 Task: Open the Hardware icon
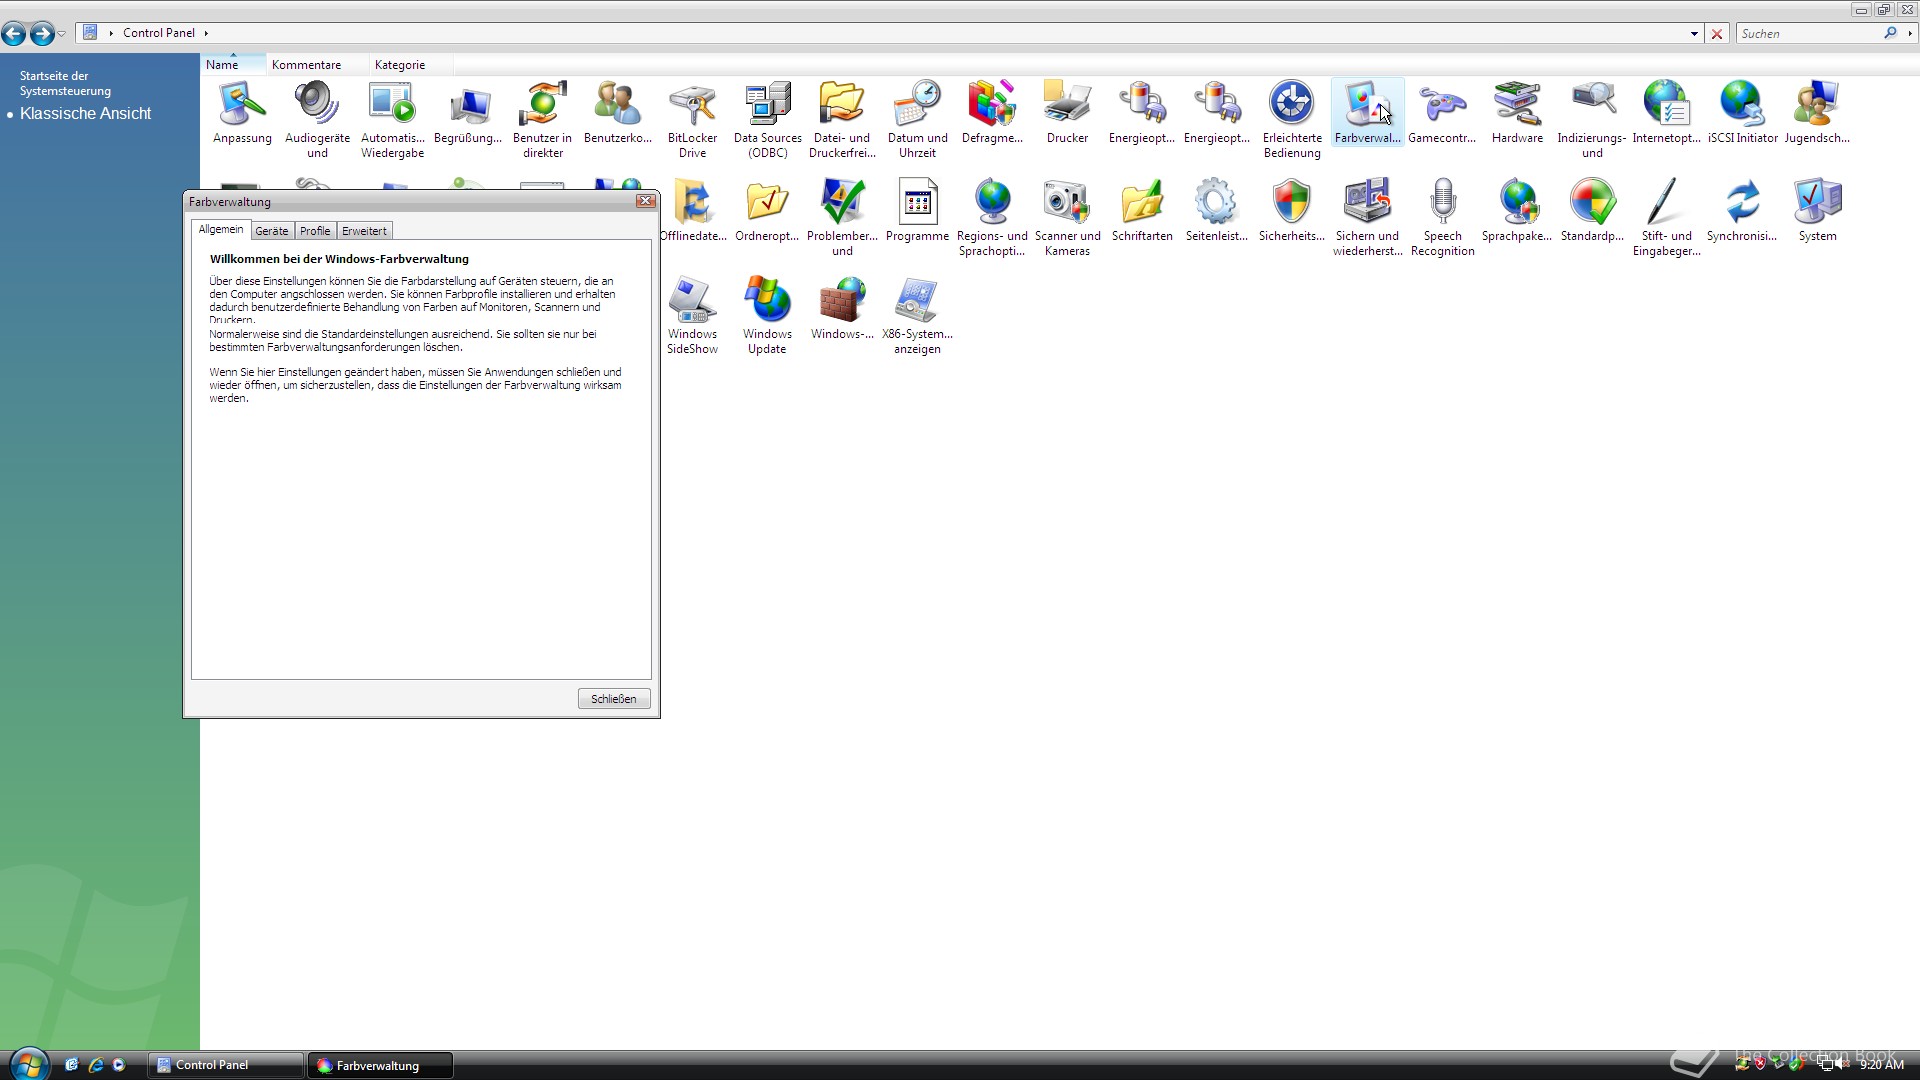coord(1517,112)
